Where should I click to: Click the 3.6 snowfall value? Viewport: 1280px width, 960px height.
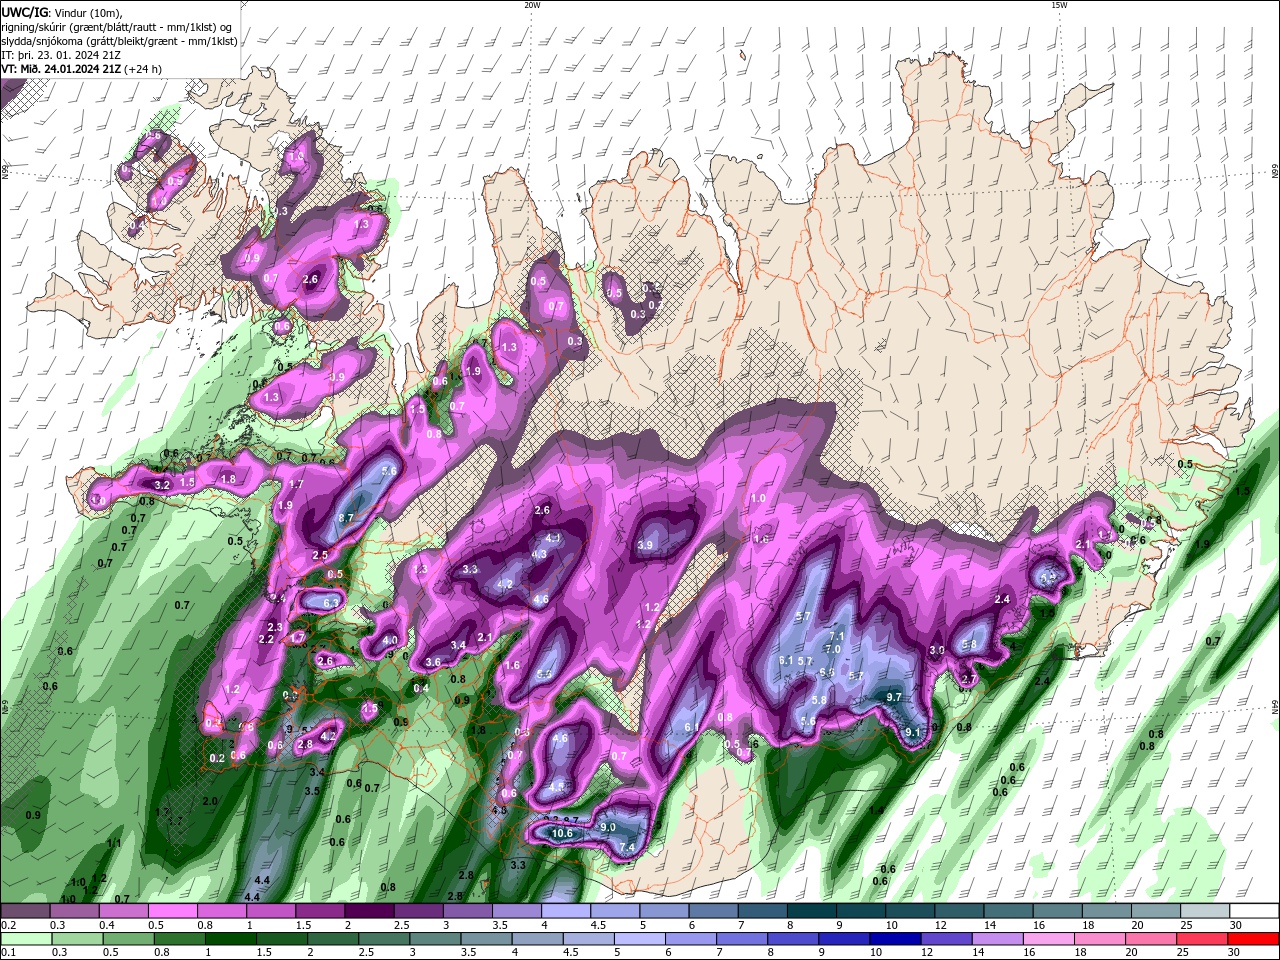(433, 662)
